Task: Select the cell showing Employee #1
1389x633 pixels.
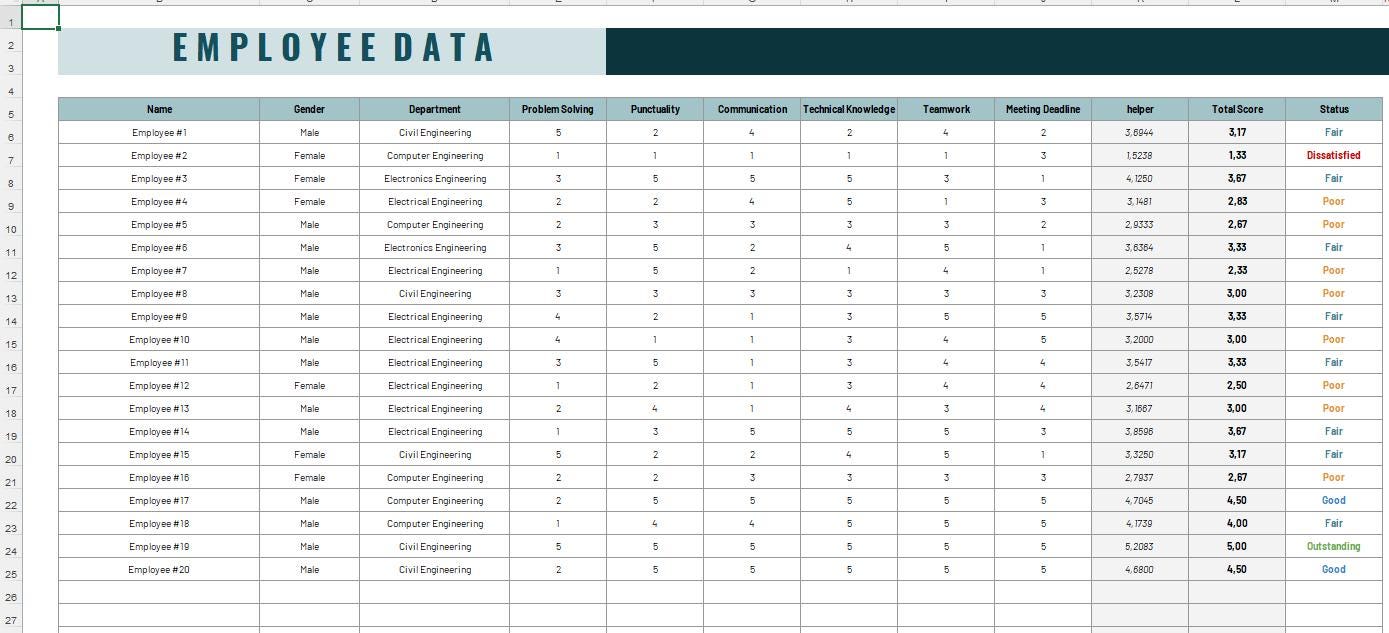Action: 159,132
